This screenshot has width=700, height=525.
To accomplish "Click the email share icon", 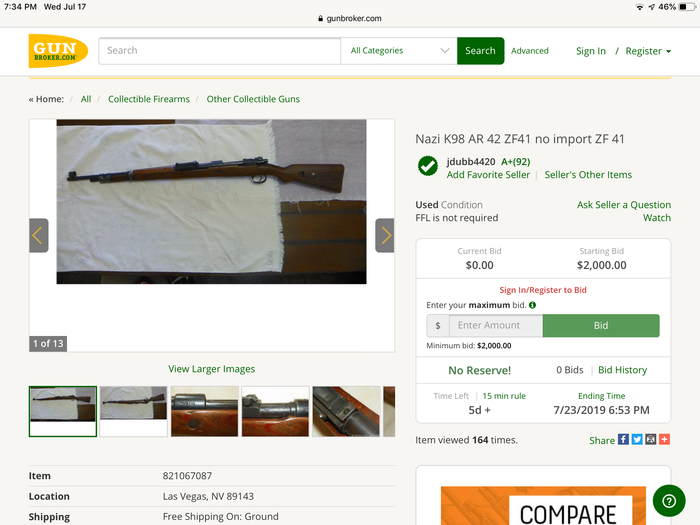I will (x=651, y=440).
